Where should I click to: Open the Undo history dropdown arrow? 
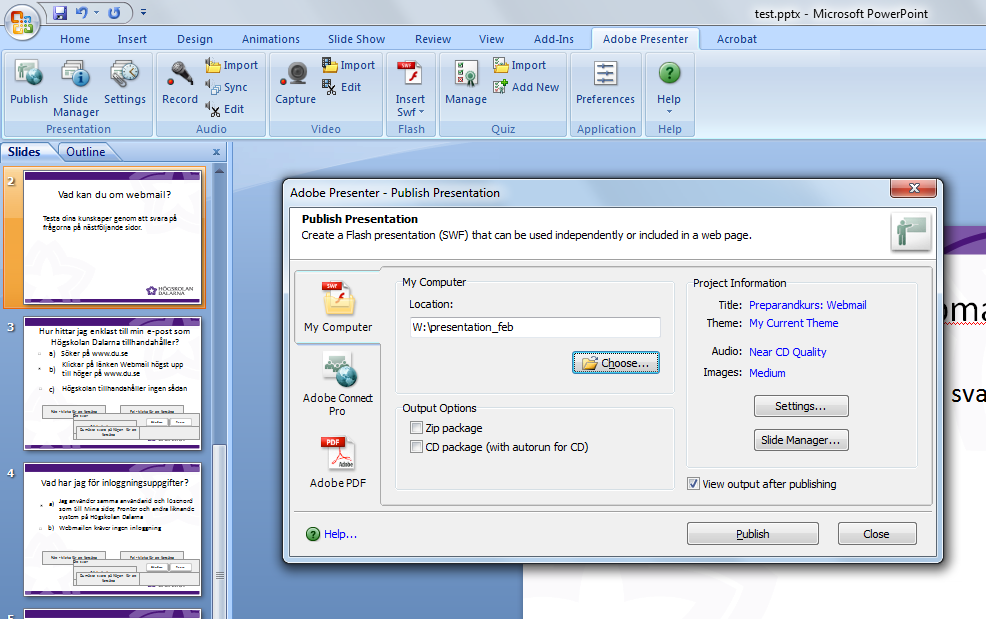point(96,13)
